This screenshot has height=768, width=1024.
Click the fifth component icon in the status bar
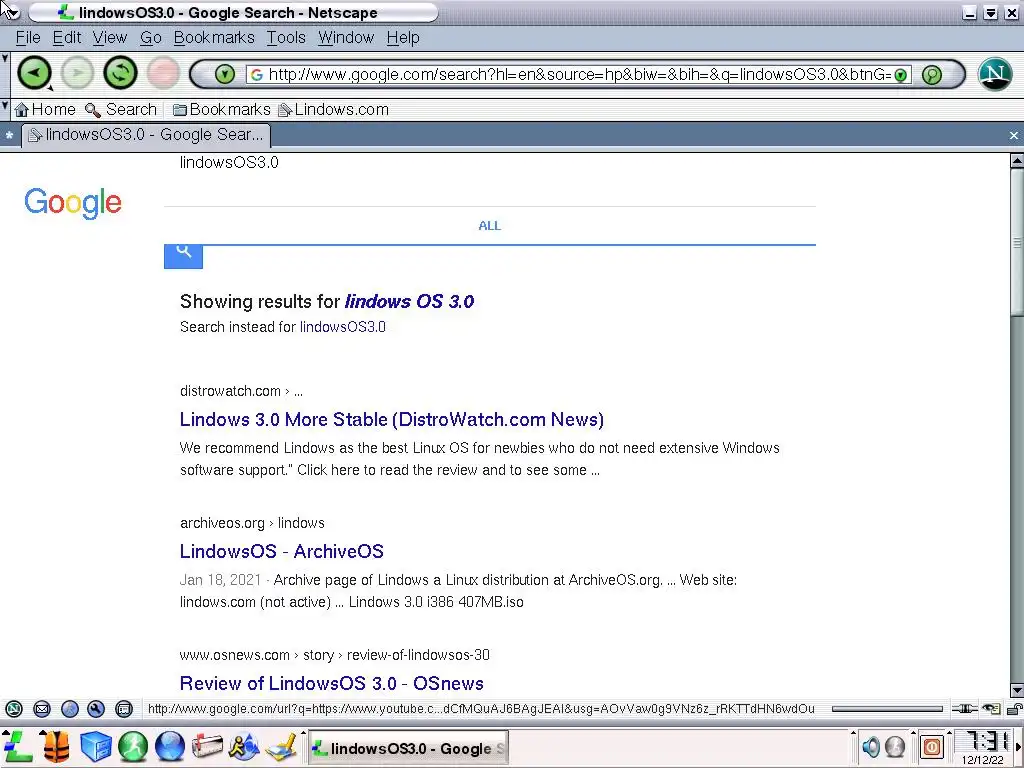tap(123, 709)
